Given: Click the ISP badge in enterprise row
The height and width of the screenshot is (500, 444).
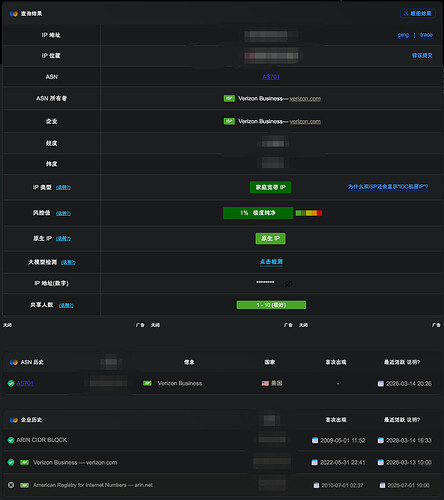Looking at the screenshot, I should click(229, 121).
